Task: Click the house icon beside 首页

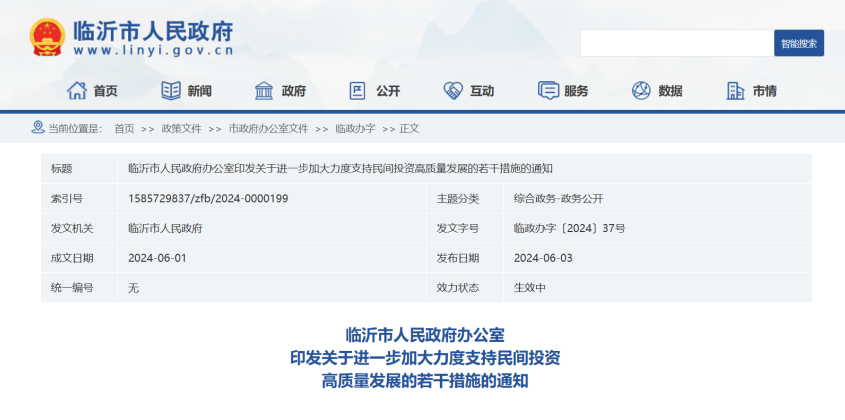Action: coord(77,91)
